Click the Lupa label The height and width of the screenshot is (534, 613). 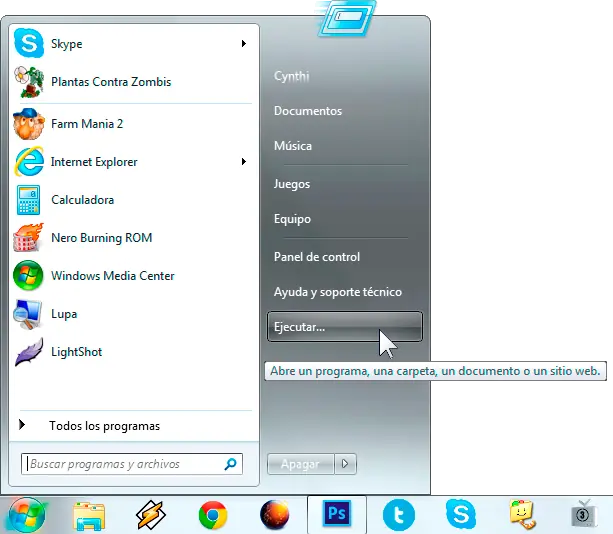pos(64,314)
